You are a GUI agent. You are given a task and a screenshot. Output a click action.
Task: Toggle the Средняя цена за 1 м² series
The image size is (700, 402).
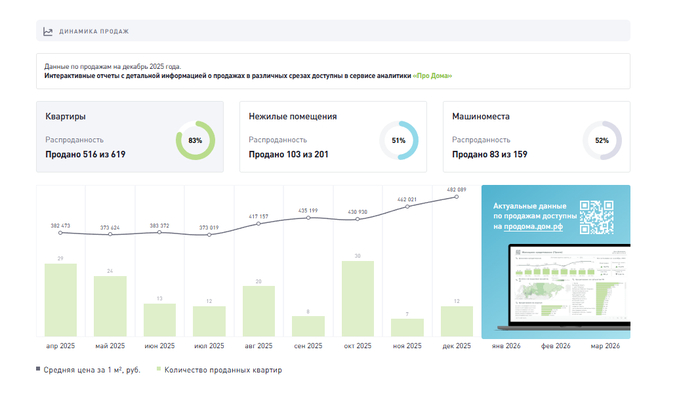[x=92, y=370]
